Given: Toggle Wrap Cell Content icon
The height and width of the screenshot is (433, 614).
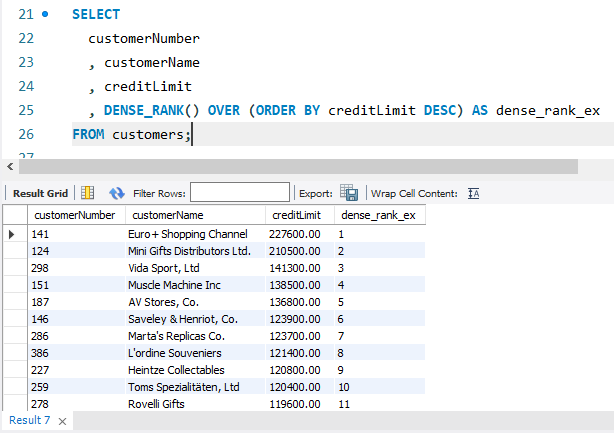Looking at the screenshot, I should 473,193.
